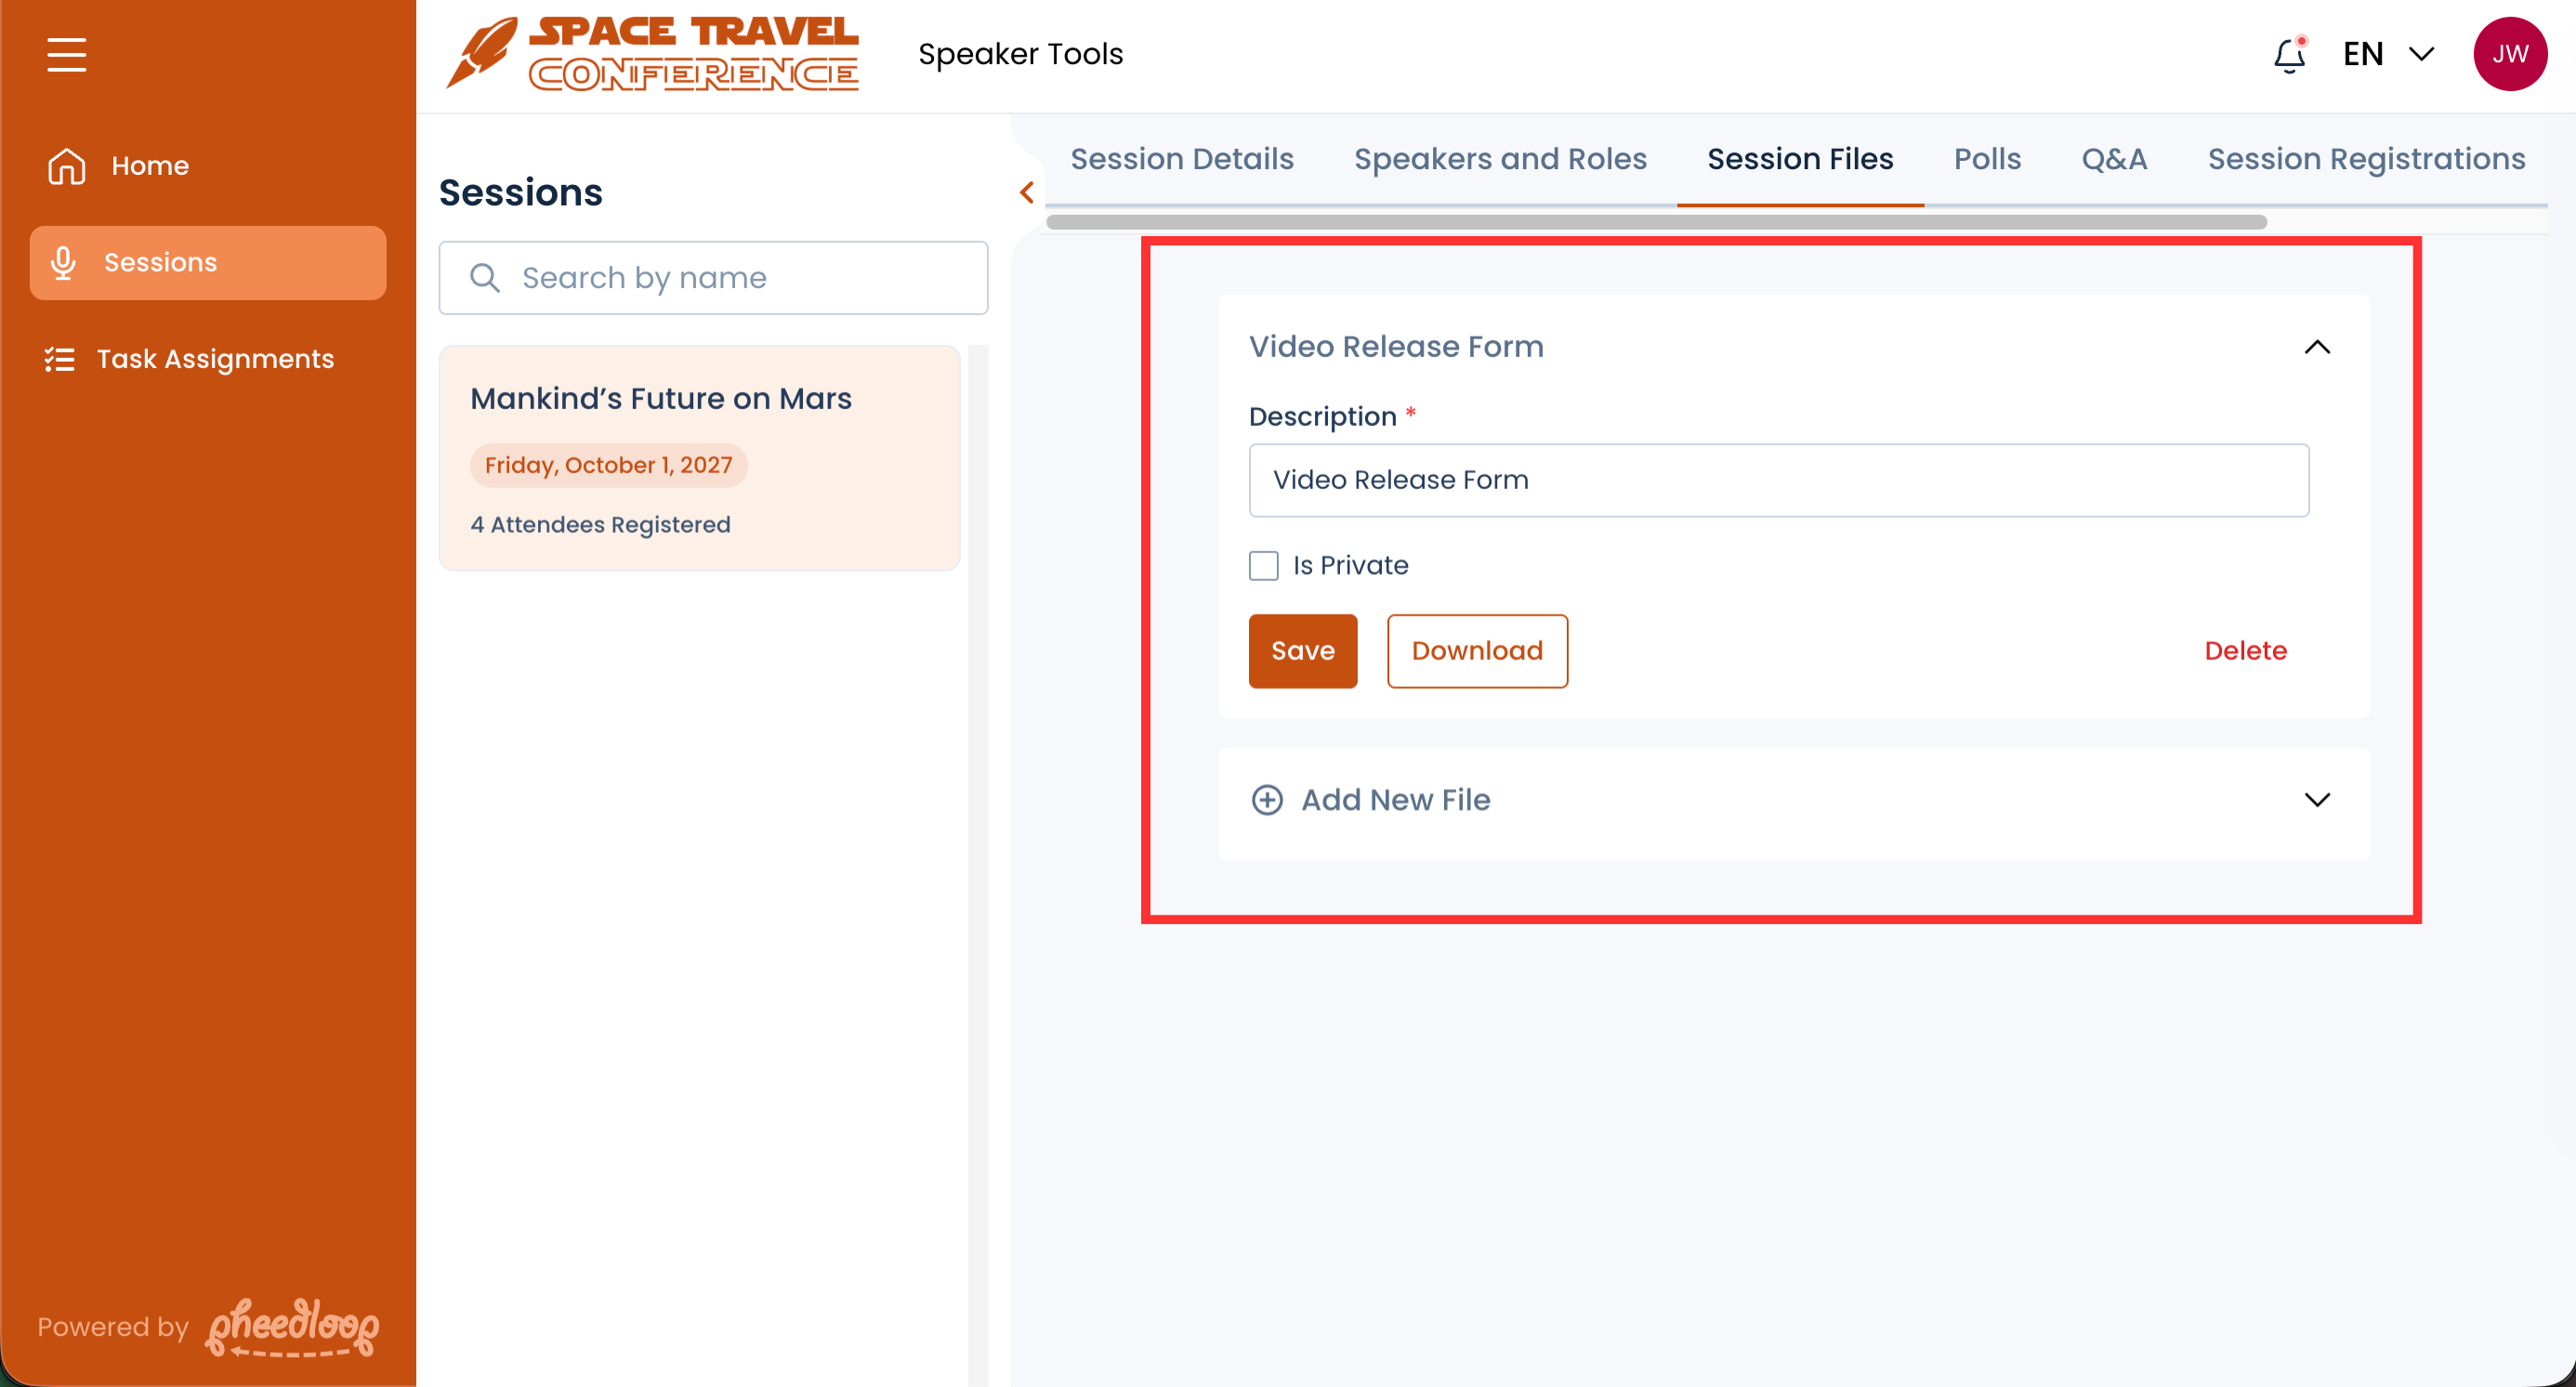Image resolution: width=2576 pixels, height=1387 pixels.
Task: Open the Polls tab
Action: 1986,159
